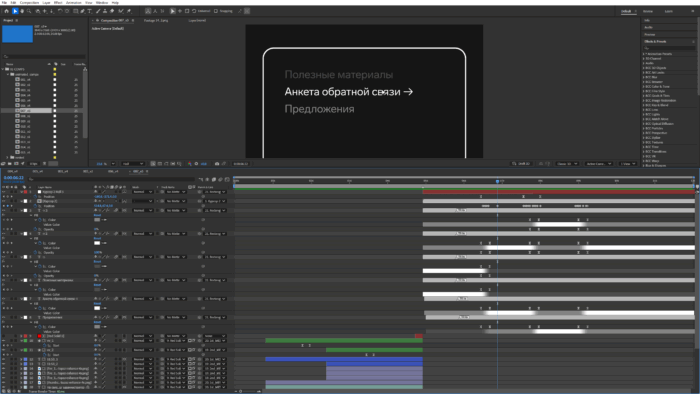Open the timeline Composition Mini-Flowchart
The height and width of the screenshot is (394, 700).
coord(201,179)
